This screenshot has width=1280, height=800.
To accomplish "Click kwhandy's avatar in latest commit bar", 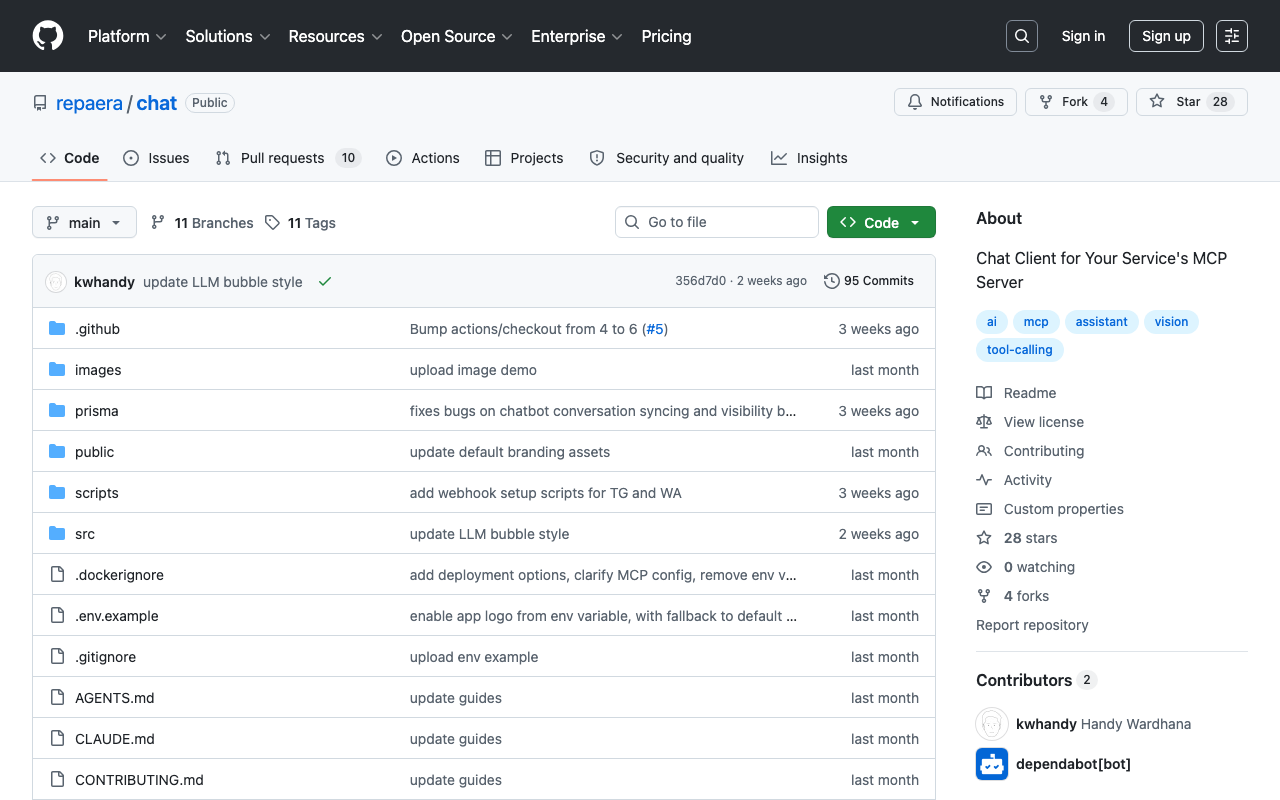I will pyautogui.click(x=56, y=282).
